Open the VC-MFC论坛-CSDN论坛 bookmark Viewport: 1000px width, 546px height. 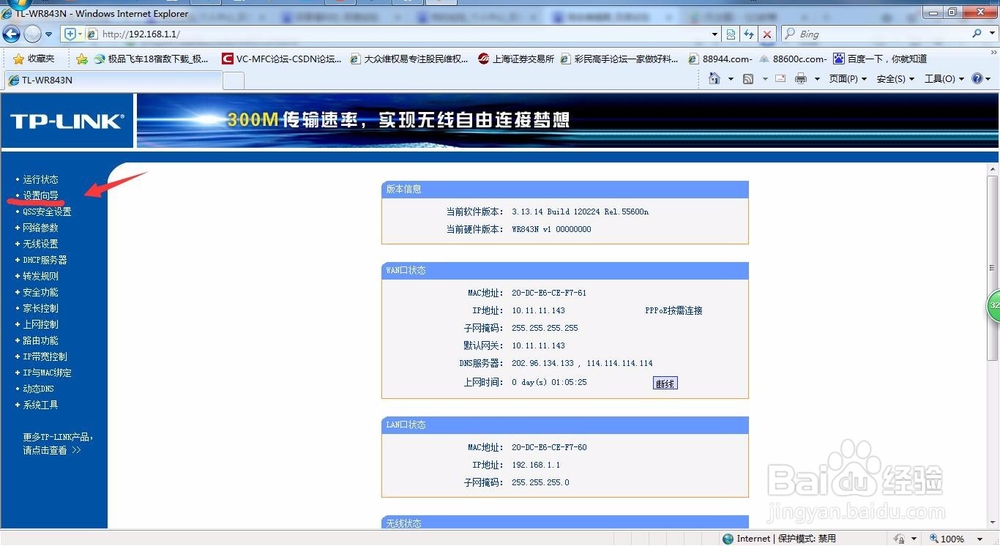click(x=281, y=59)
